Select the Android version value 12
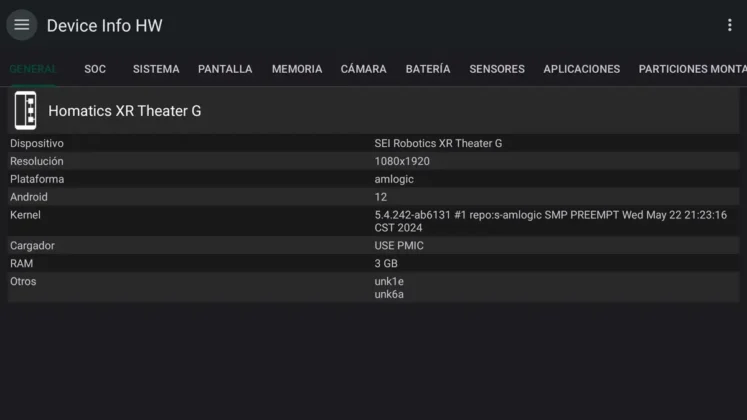Screen dimensions: 747x420 380,197
